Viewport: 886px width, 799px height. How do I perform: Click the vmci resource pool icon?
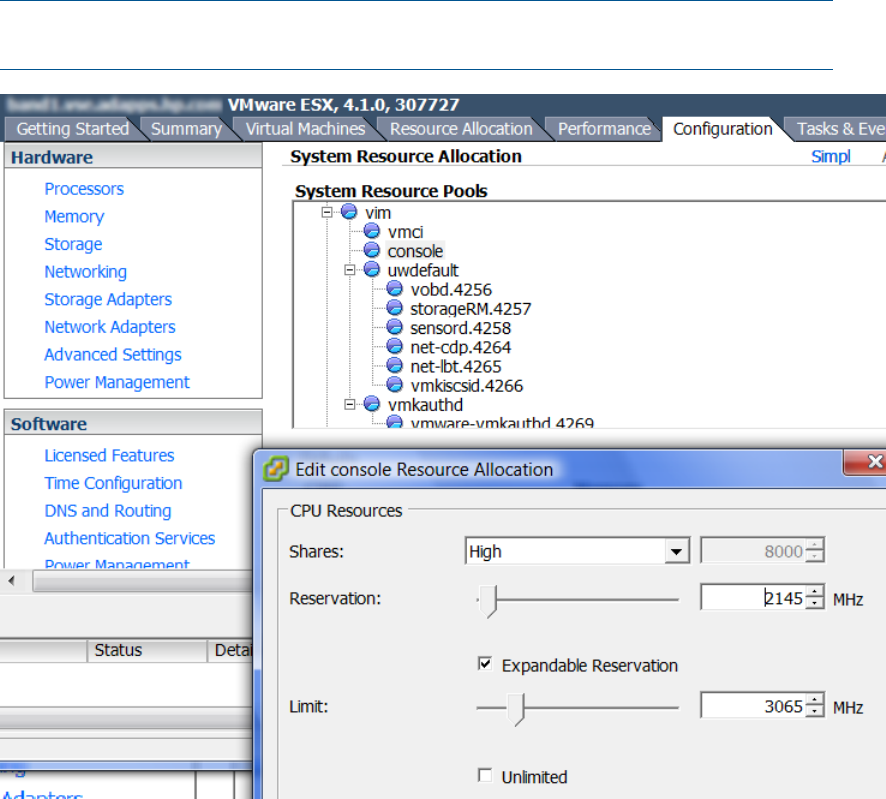pyautogui.click(x=372, y=231)
